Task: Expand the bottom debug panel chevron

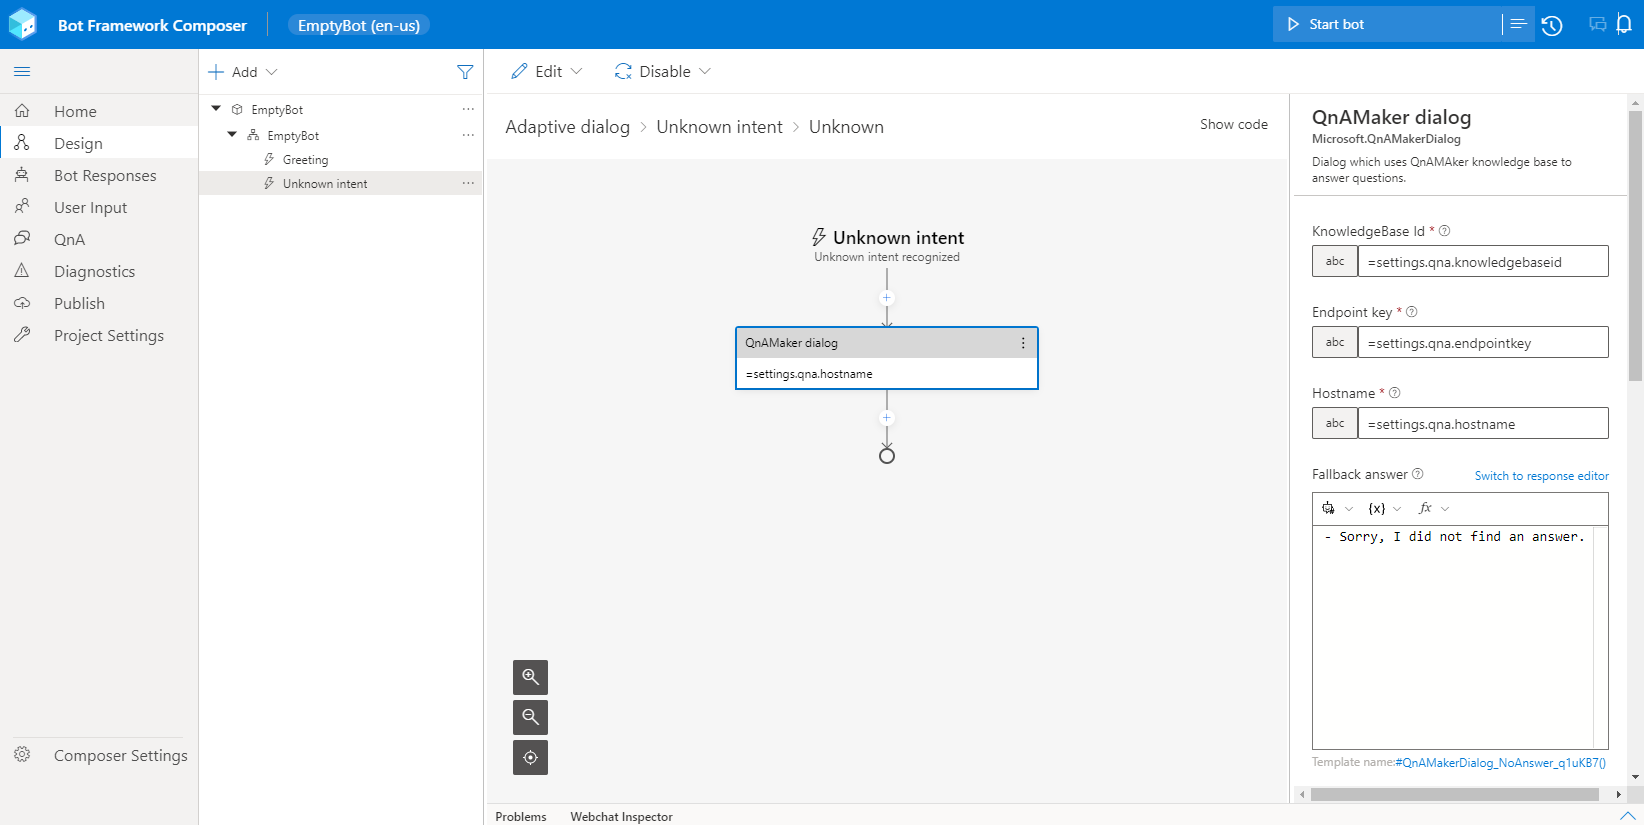Action: coord(1627,816)
